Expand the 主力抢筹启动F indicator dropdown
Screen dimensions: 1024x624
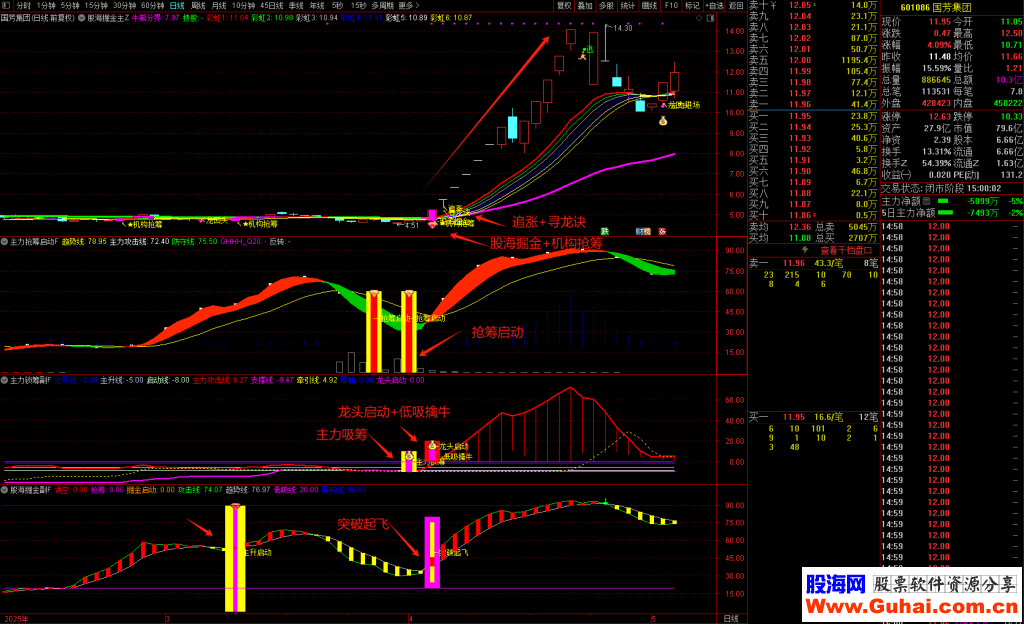pyautogui.click(x=5, y=242)
